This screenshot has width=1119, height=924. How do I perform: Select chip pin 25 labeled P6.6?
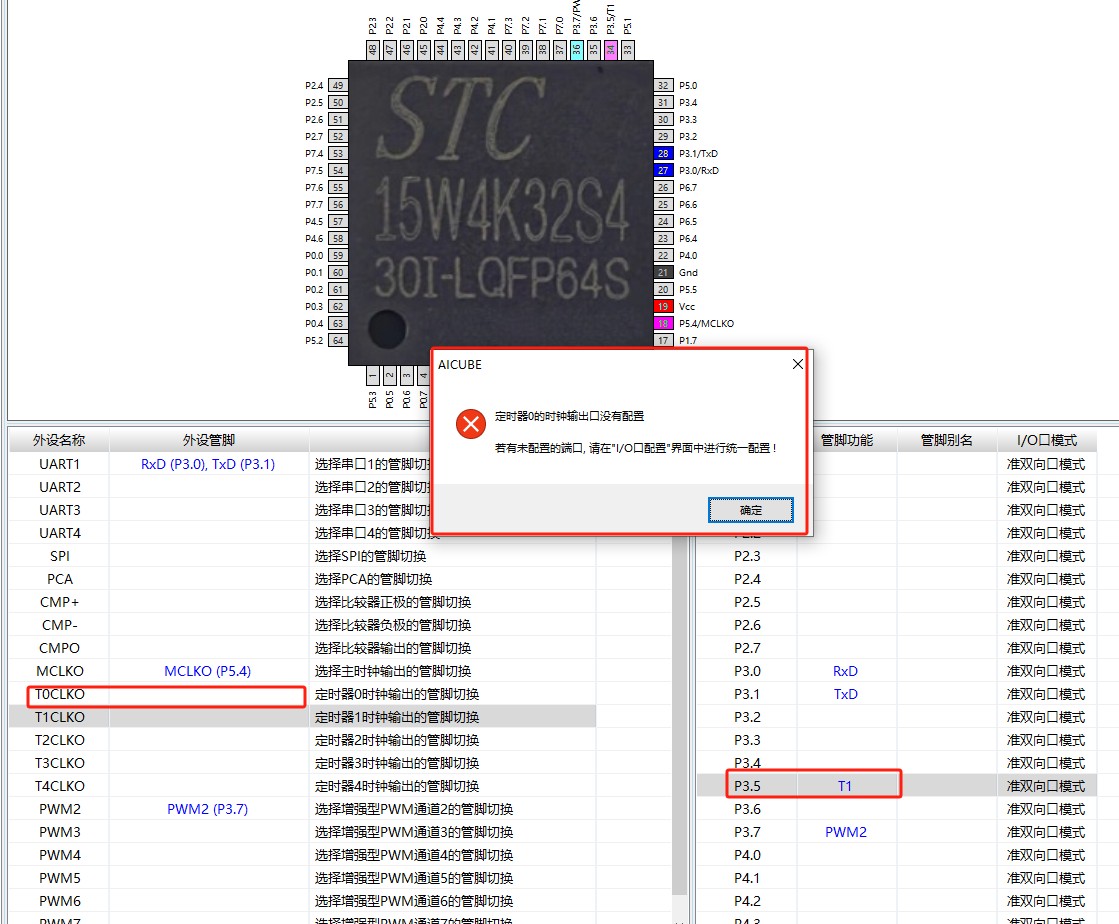[663, 204]
